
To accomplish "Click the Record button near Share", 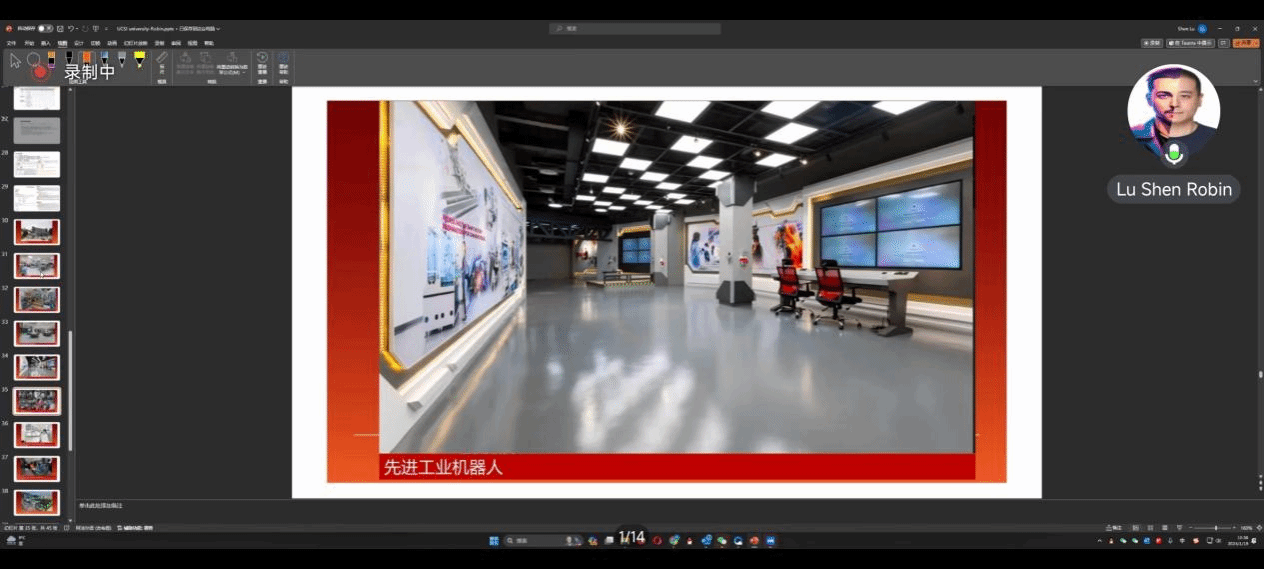I will click(x=1152, y=43).
